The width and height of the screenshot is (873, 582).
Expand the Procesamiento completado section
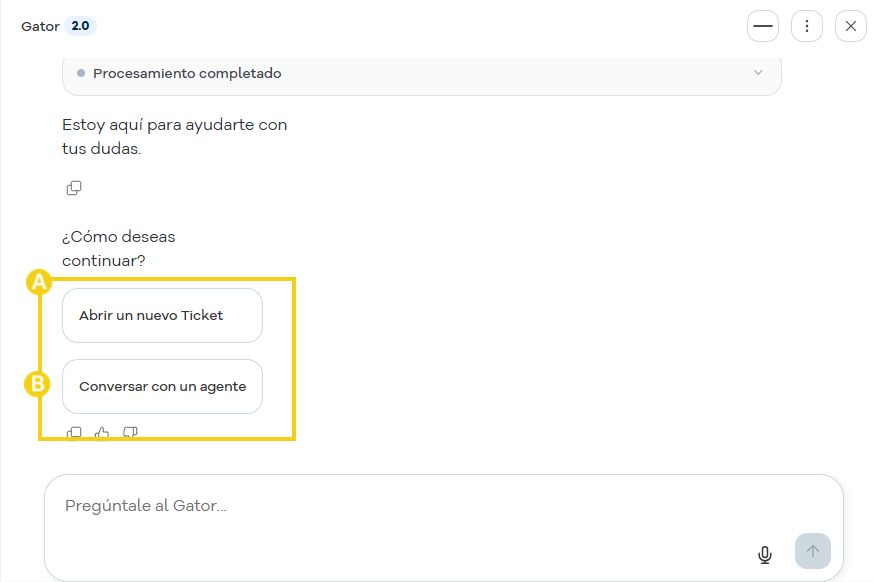pyautogui.click(x=422, y=74)
